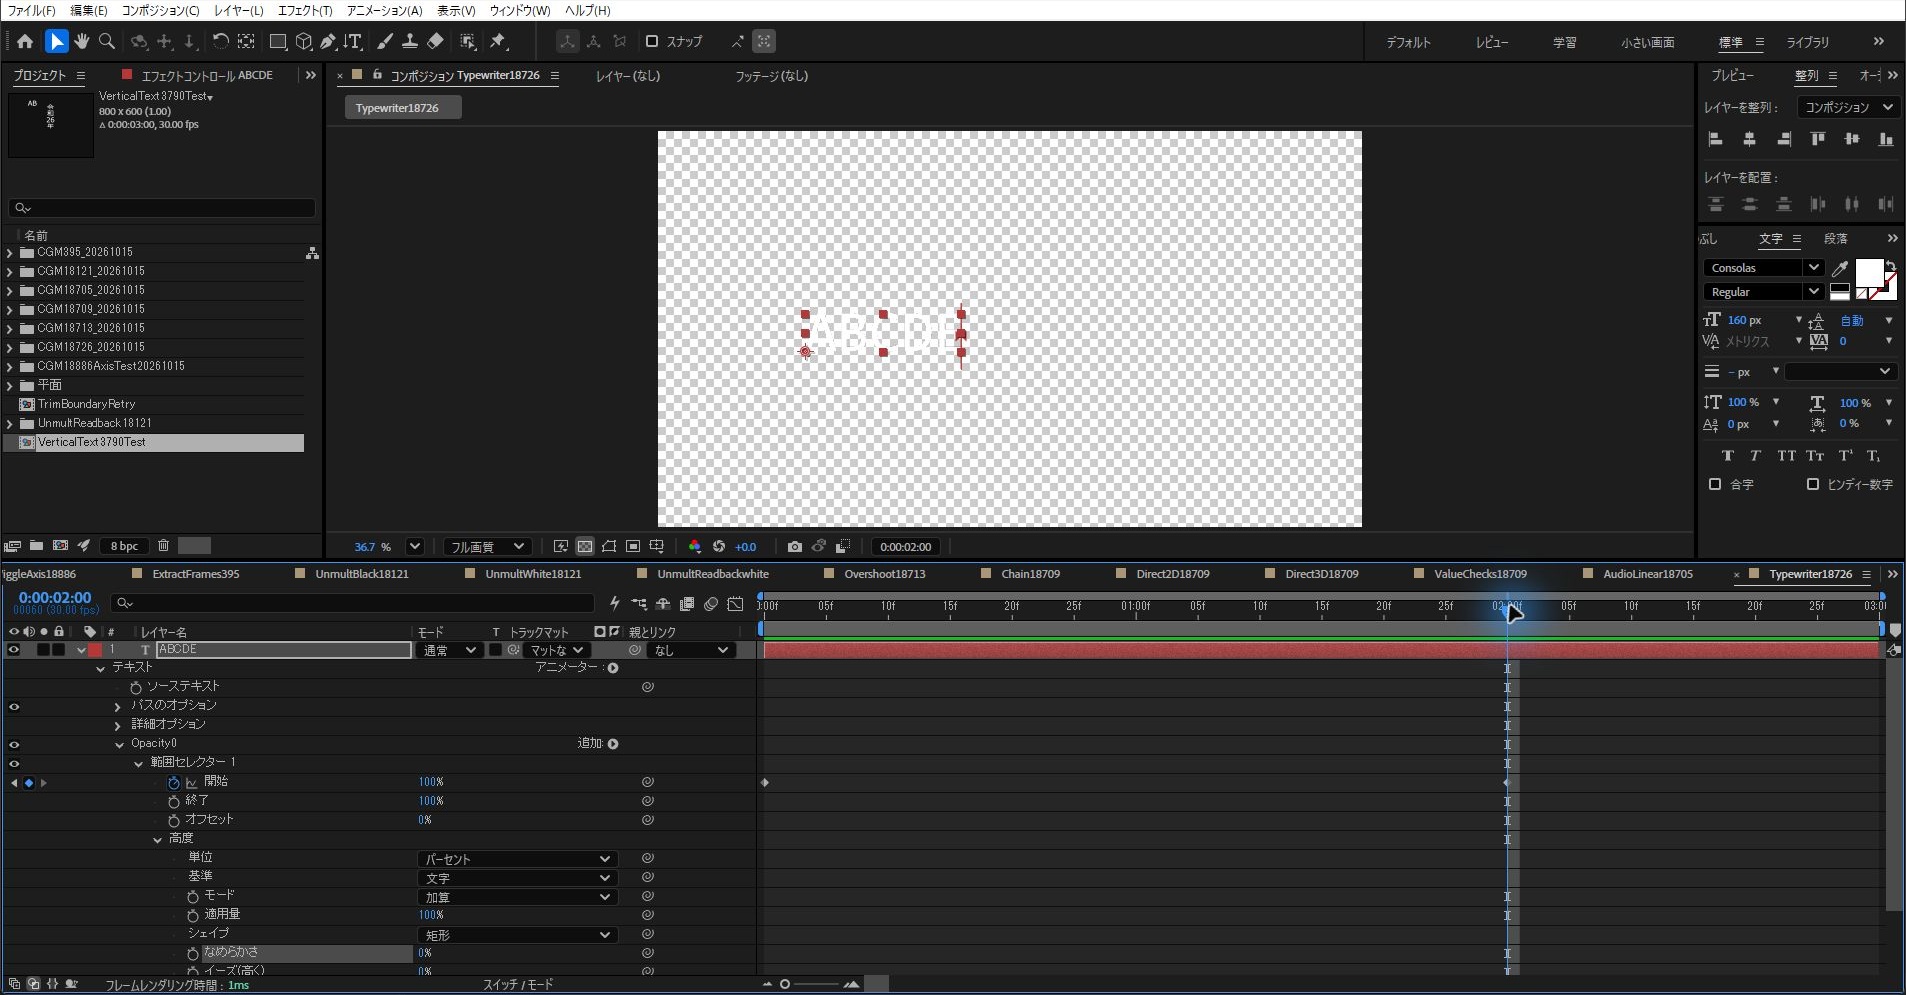Click trash icon in Project panel

(x=163, y=546)
